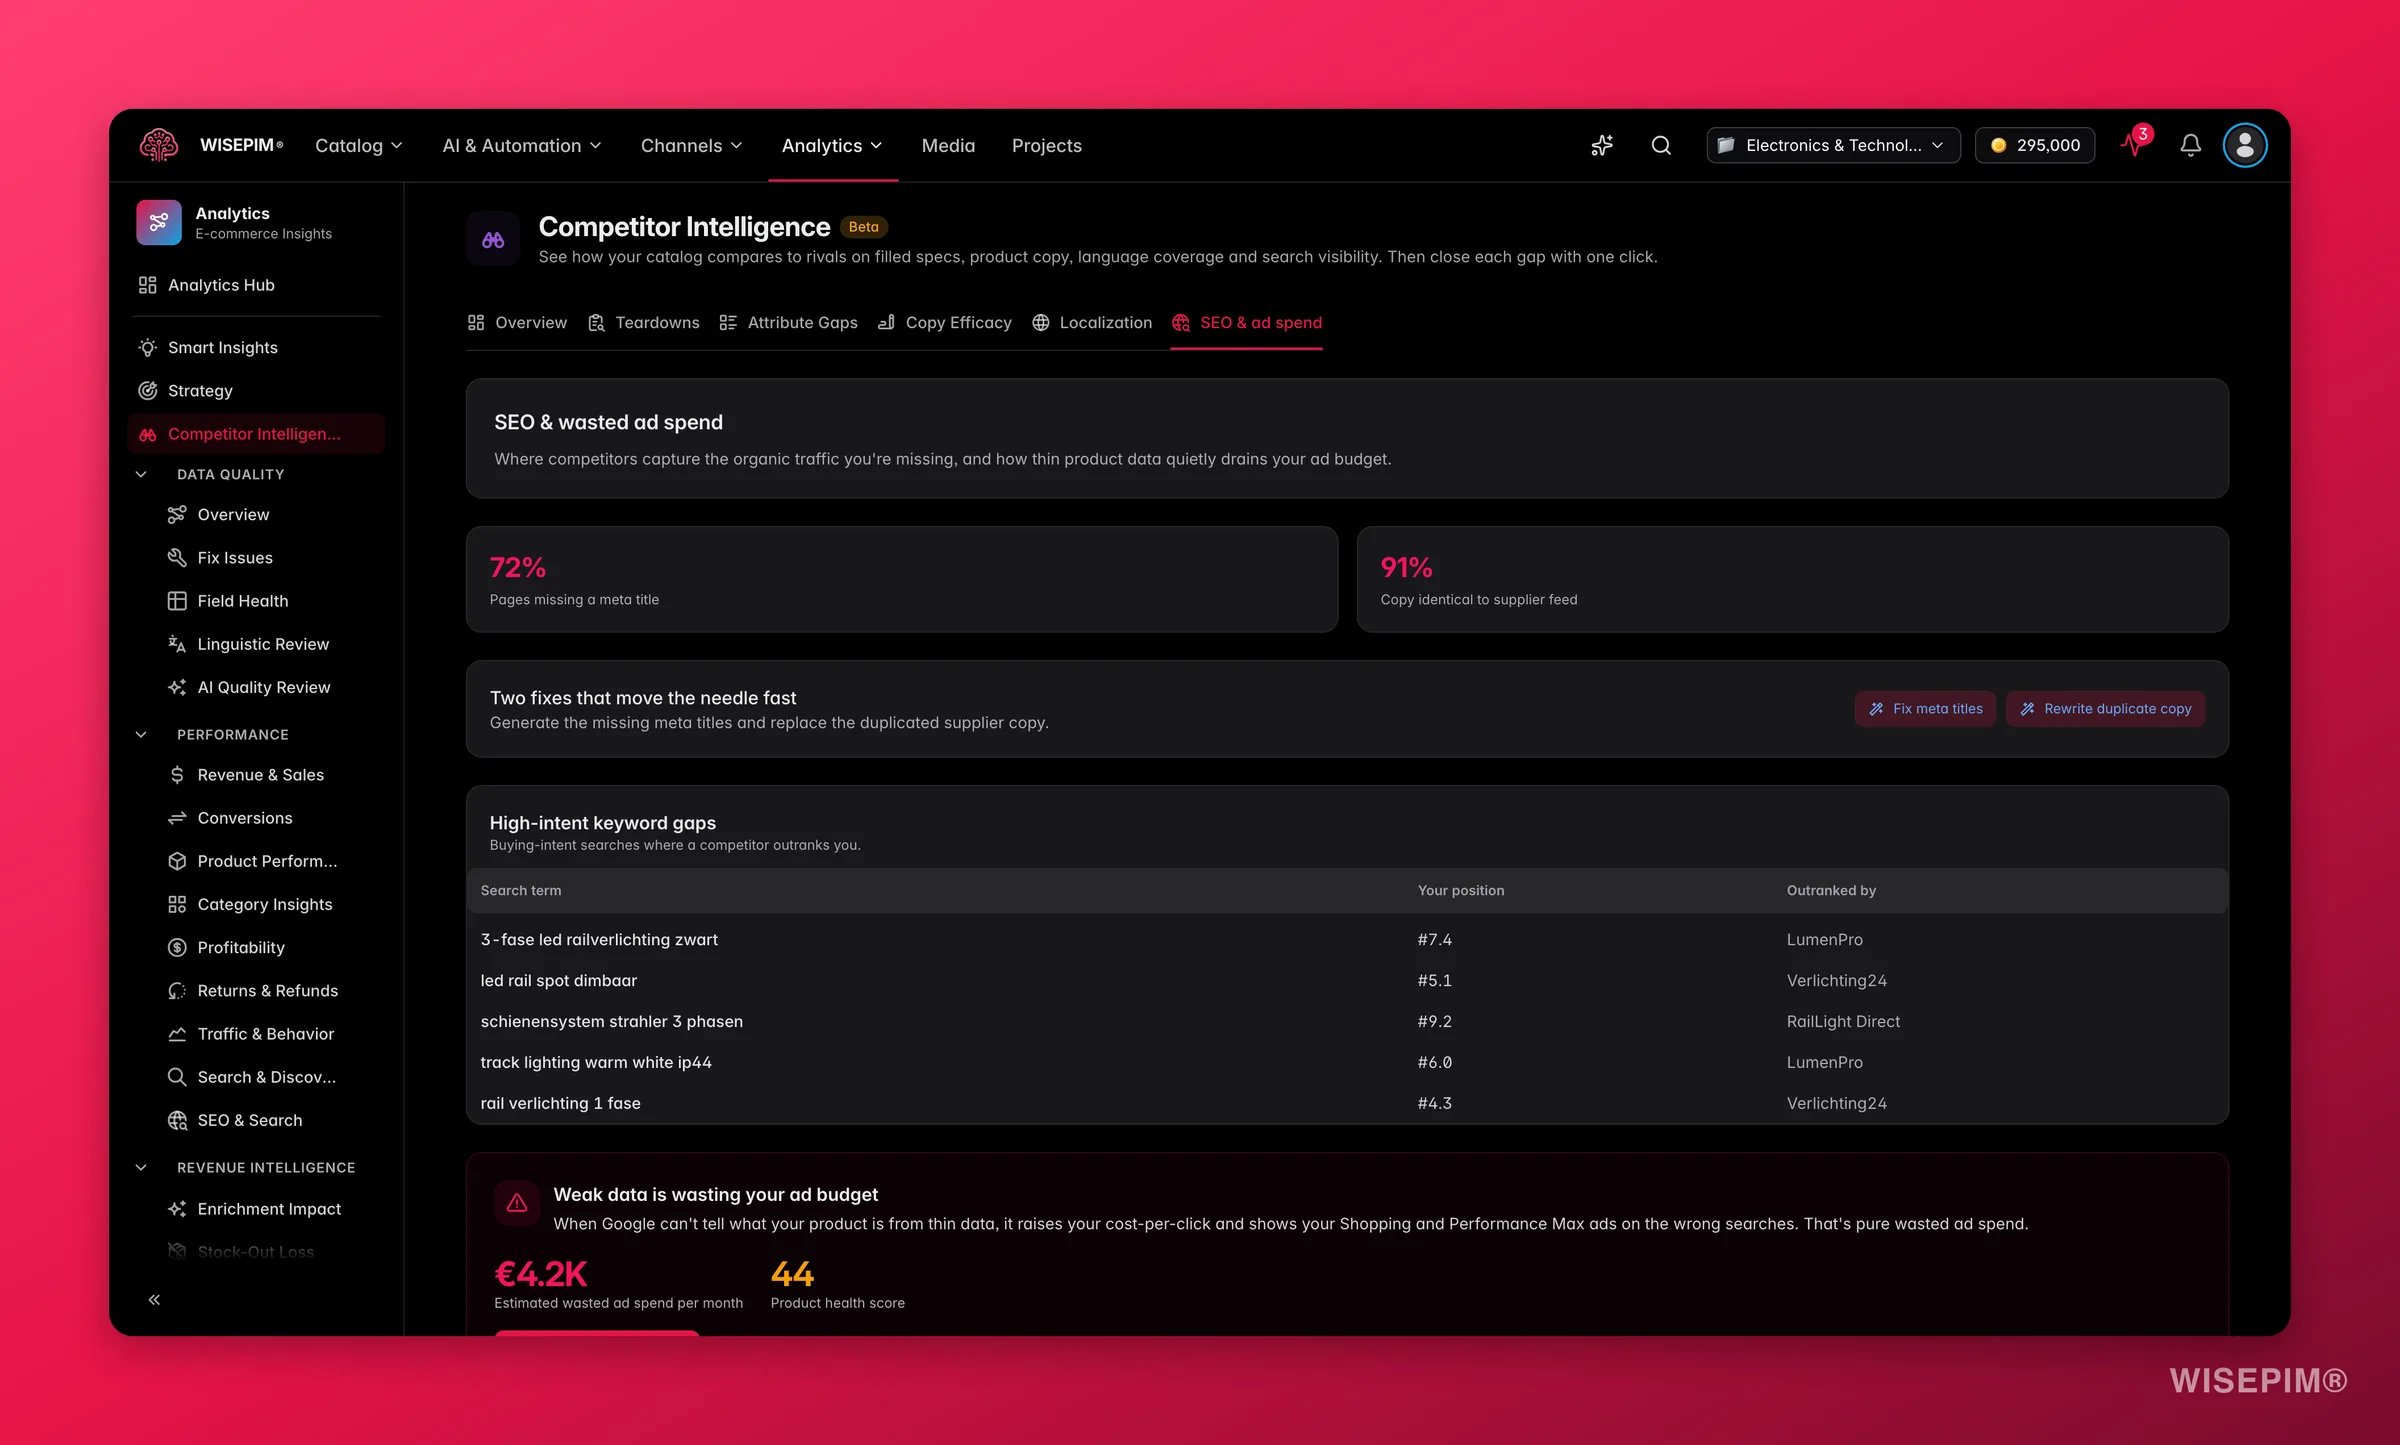Open the Channels dropdown menu

[692, 145]
